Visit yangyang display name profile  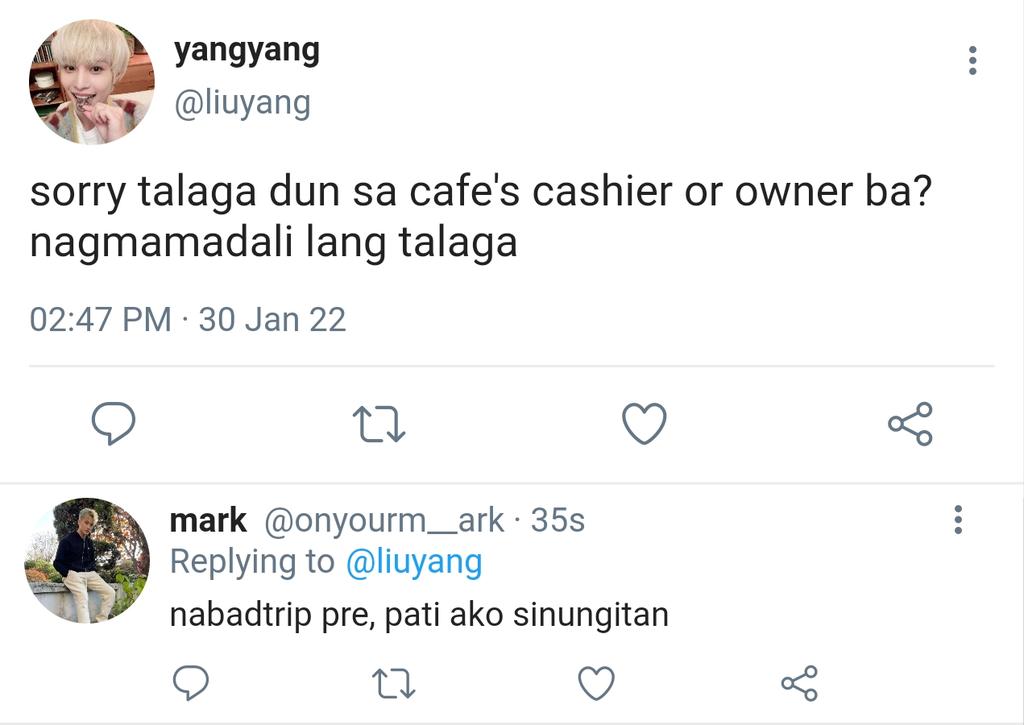point(247,52)
